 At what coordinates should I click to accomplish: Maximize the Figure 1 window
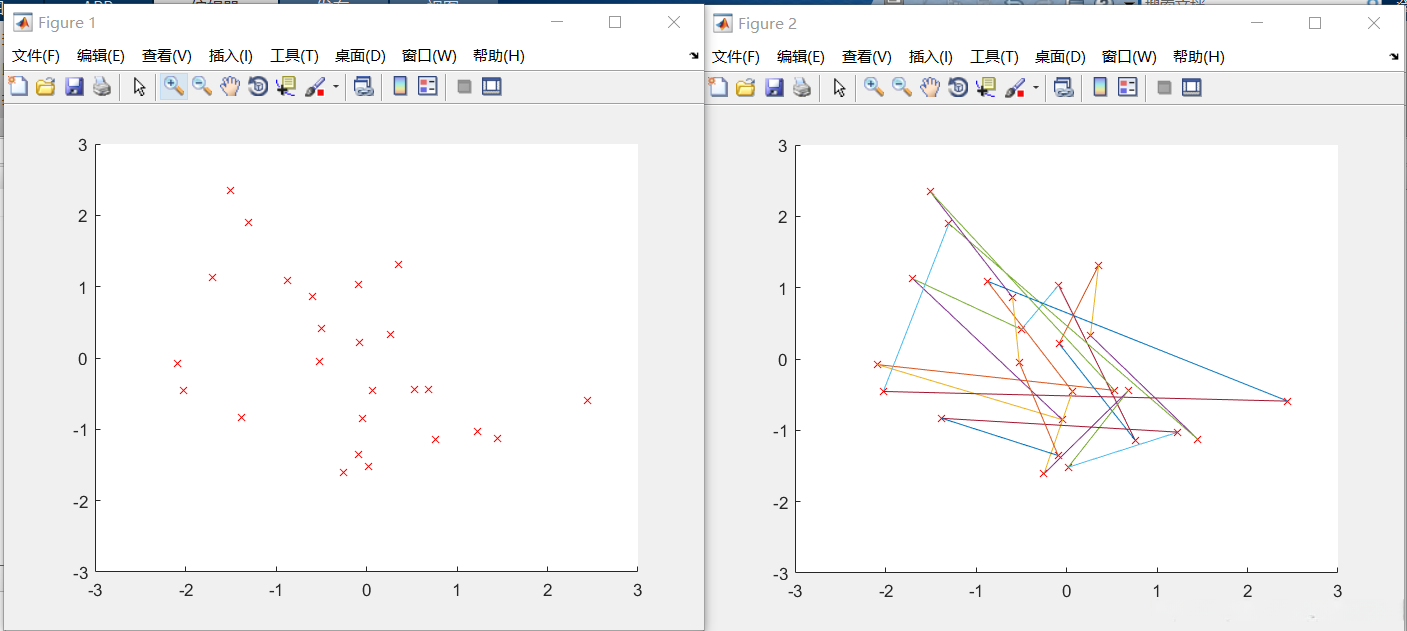(615, 22)
